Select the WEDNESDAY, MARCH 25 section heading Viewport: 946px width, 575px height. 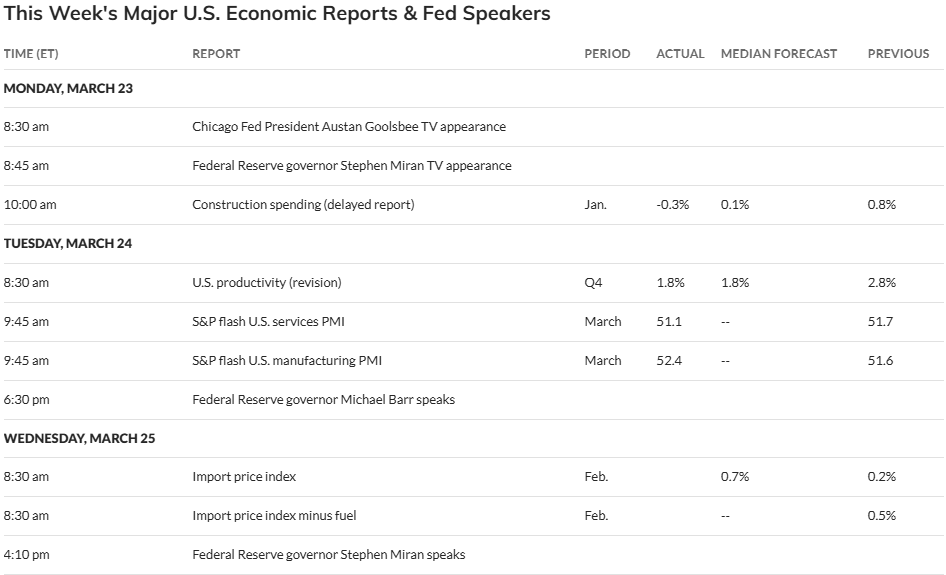coord(79,439)
